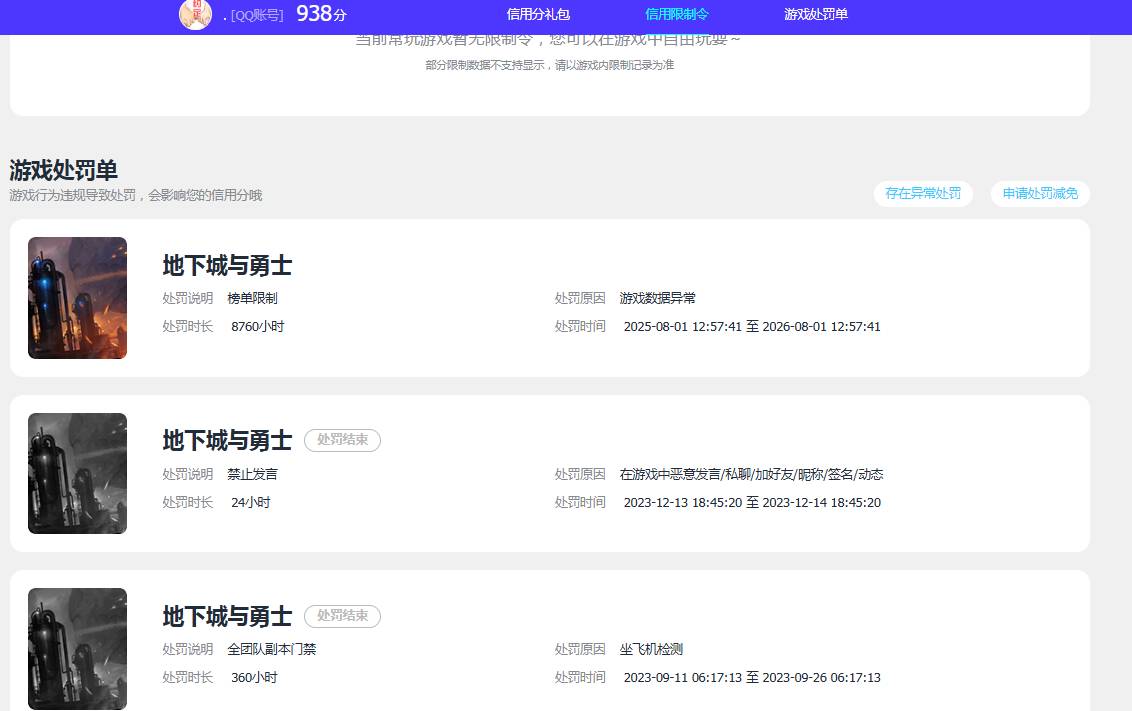Click the 8760小时 penalty duration text

click(x=257, y=326)
